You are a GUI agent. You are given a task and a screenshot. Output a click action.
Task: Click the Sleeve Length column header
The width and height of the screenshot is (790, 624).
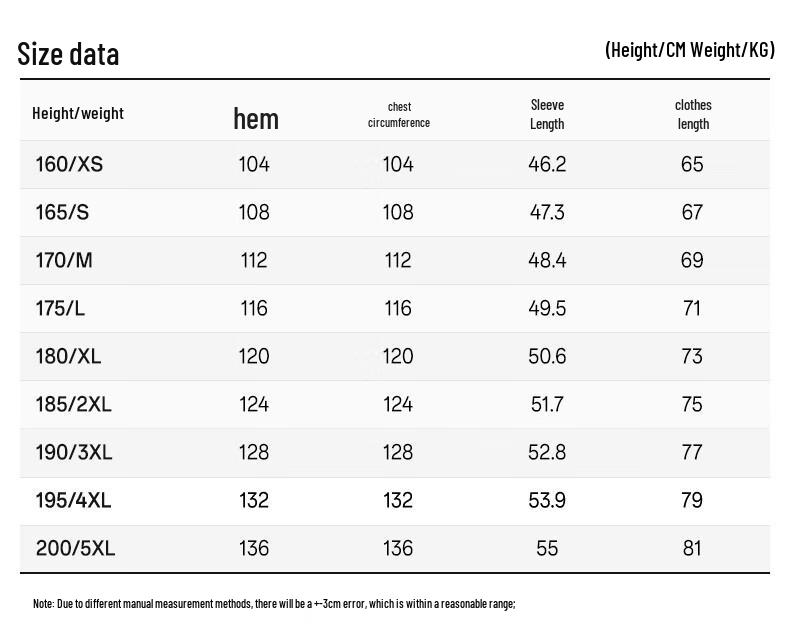pyautogui.click(x=547, y=114)
